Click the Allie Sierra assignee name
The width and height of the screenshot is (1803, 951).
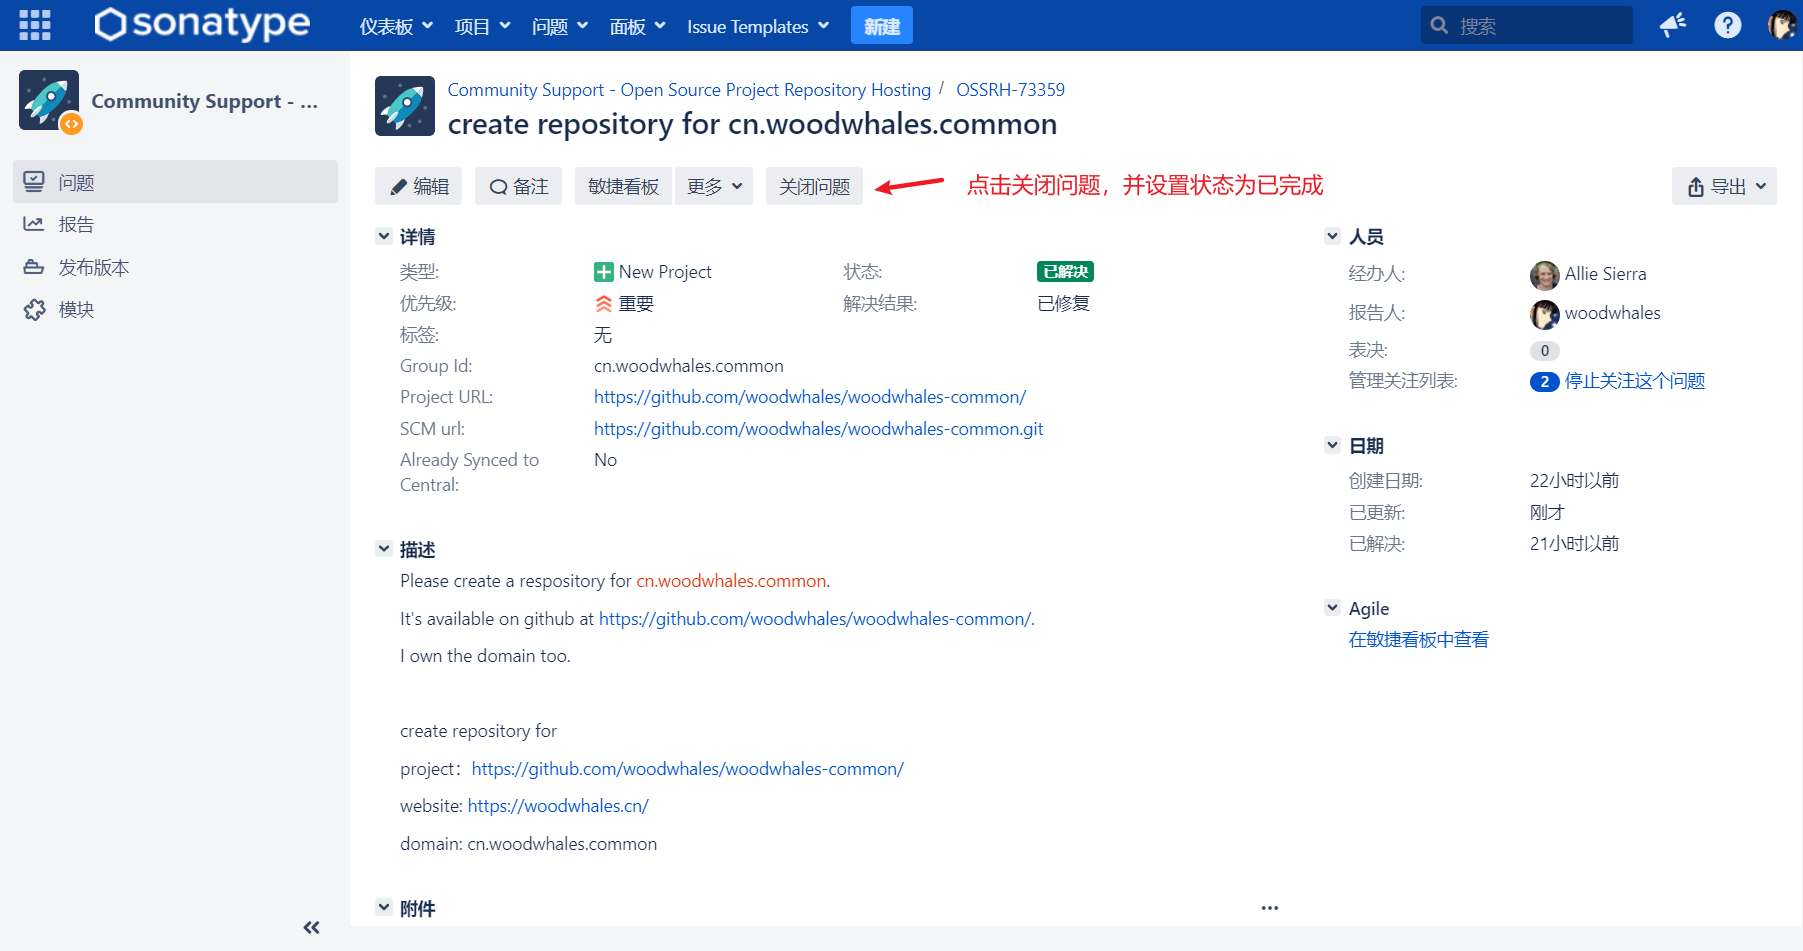coord(1605,274)
